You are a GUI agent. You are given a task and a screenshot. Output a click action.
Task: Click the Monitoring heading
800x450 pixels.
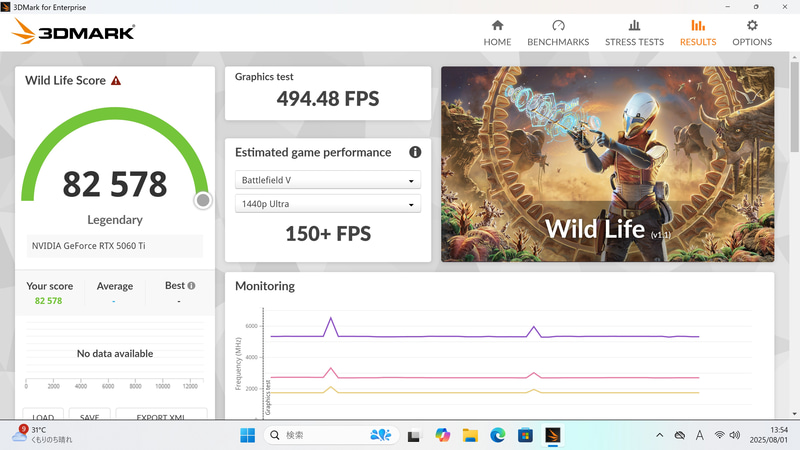click(x=265, y=286)
